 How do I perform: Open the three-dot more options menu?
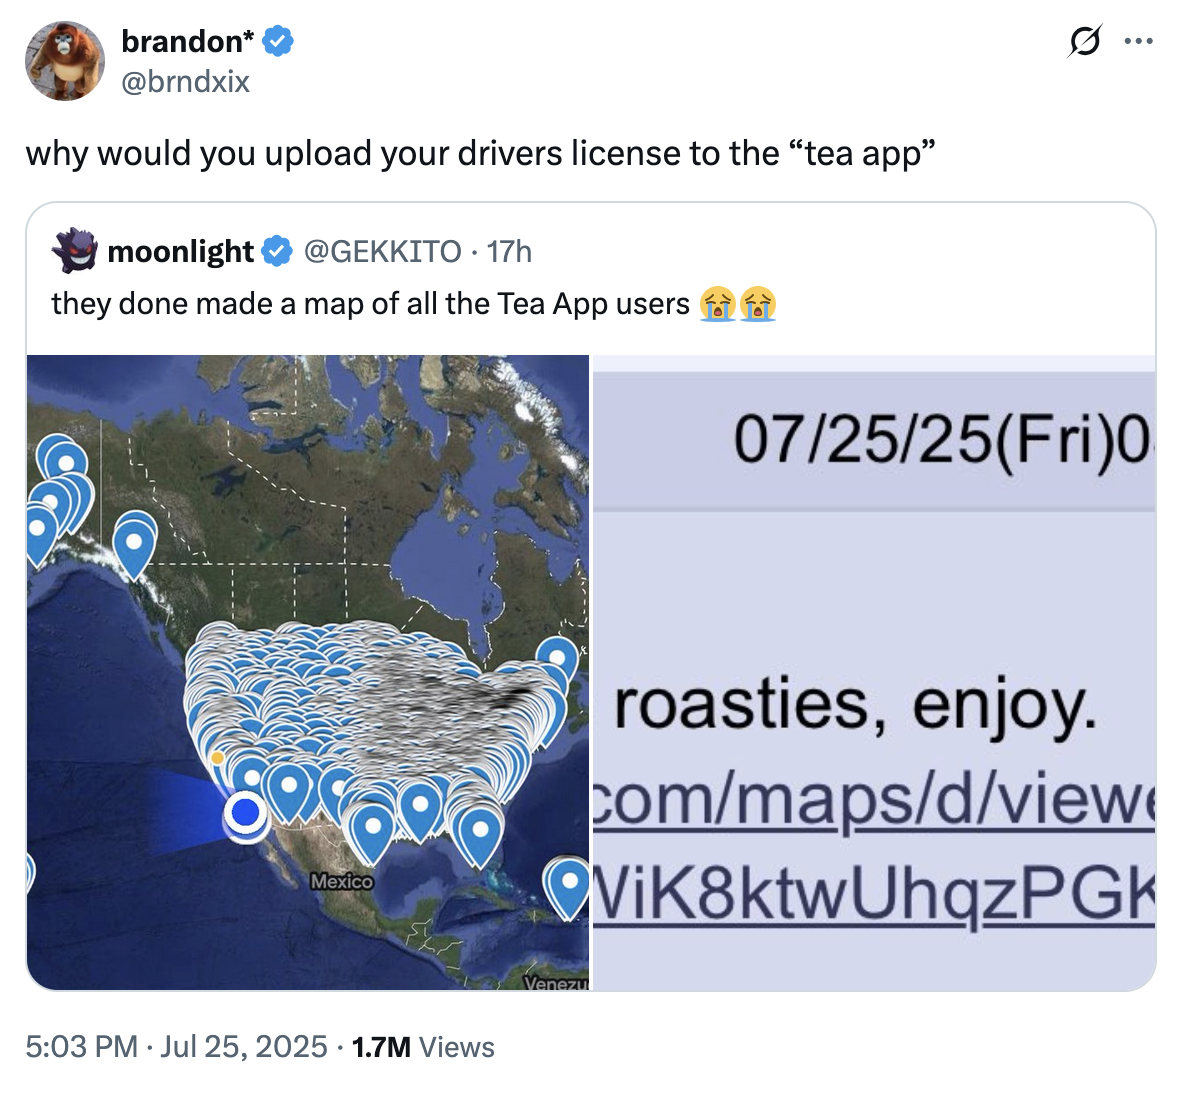(x=1139, y=42)
